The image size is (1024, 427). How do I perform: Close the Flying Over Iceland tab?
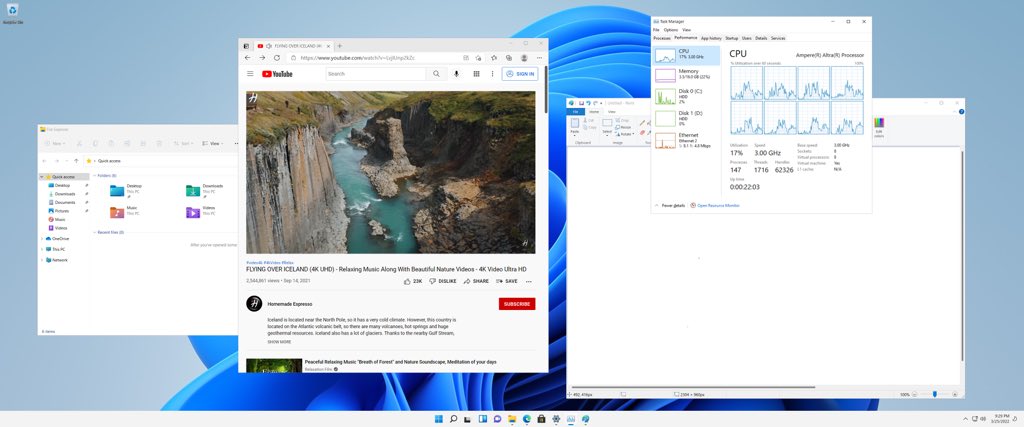(328, 46)
